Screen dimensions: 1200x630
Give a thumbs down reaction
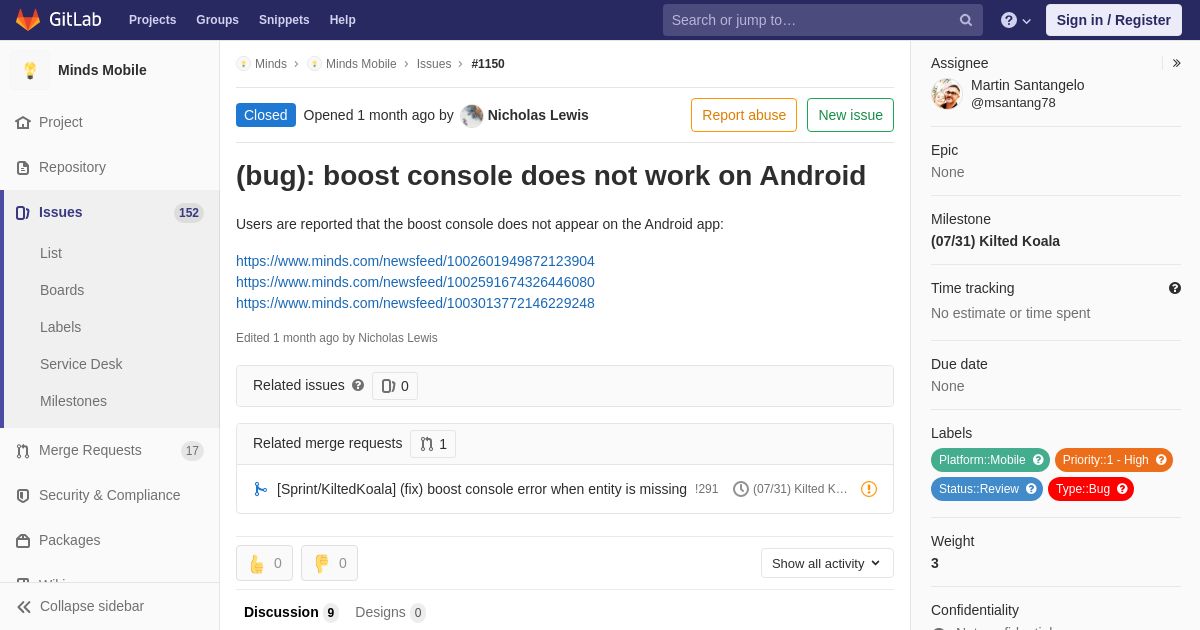[329, 563]
